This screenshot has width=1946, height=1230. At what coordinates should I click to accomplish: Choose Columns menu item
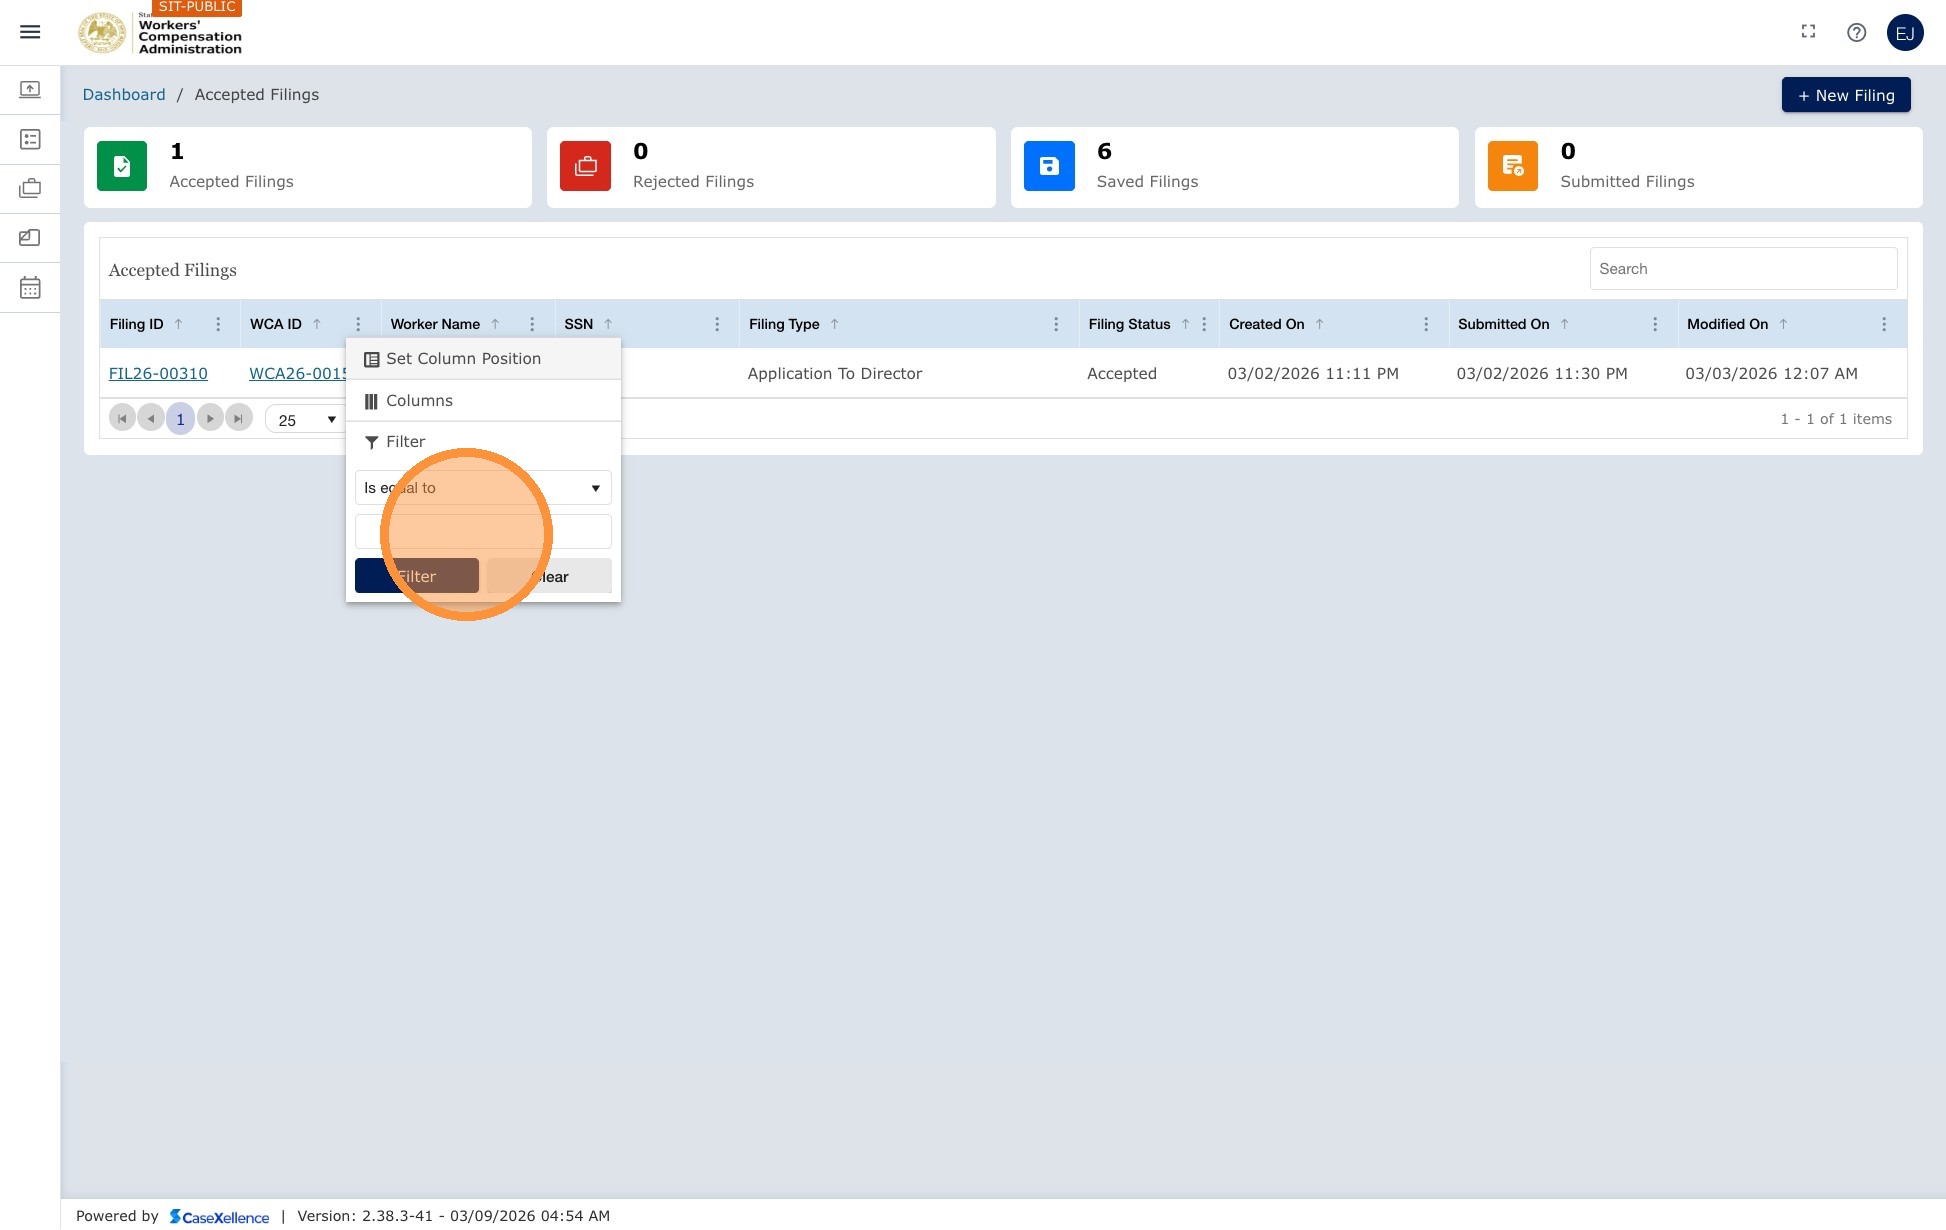[483, 401]
